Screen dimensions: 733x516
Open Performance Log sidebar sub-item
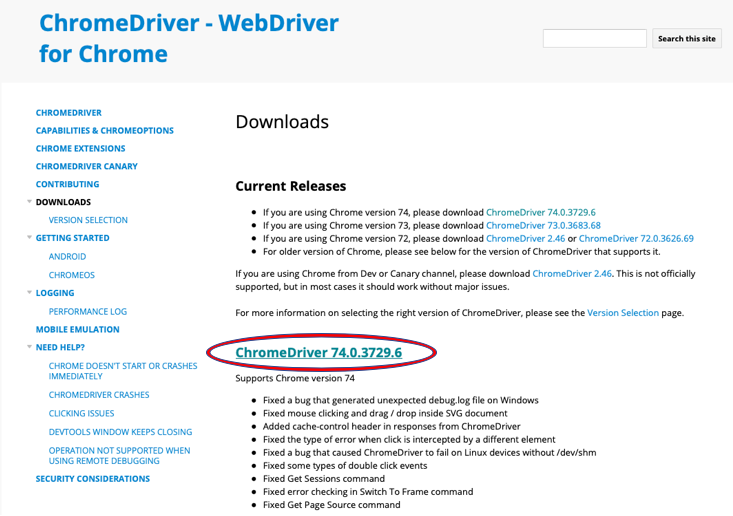click(x=87, y=312)
